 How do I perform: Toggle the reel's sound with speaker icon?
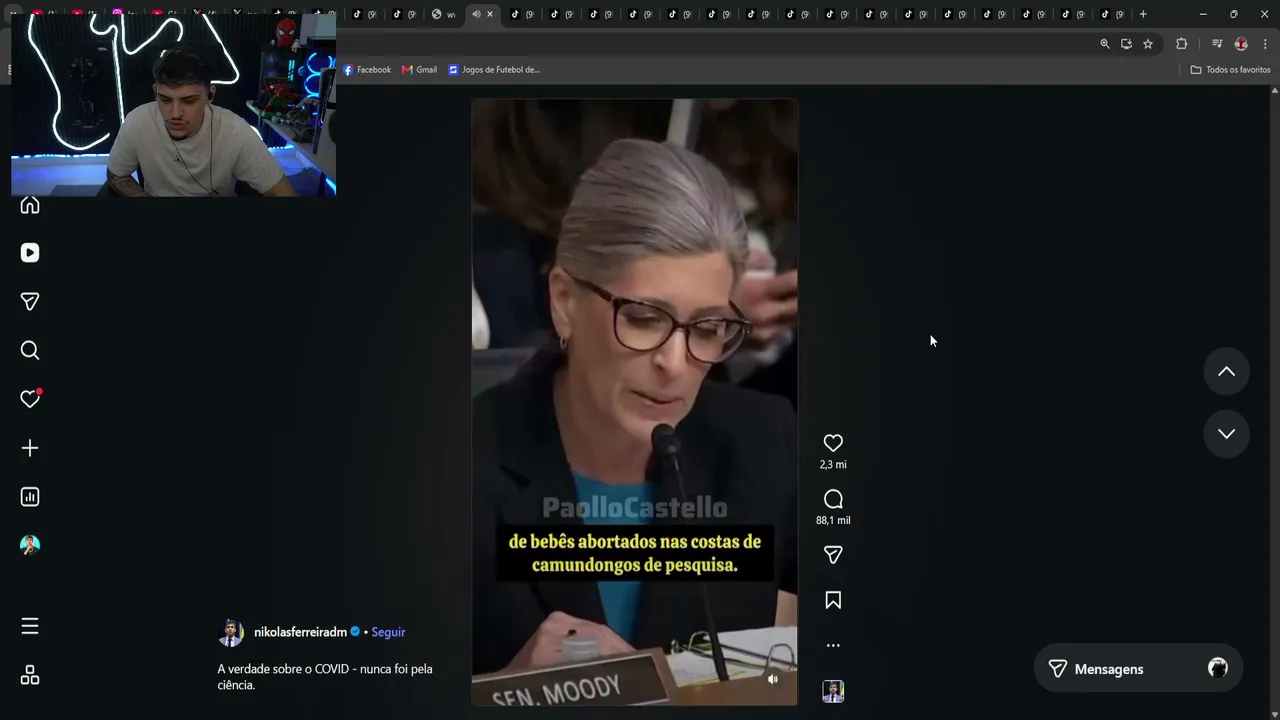point(772,679)
